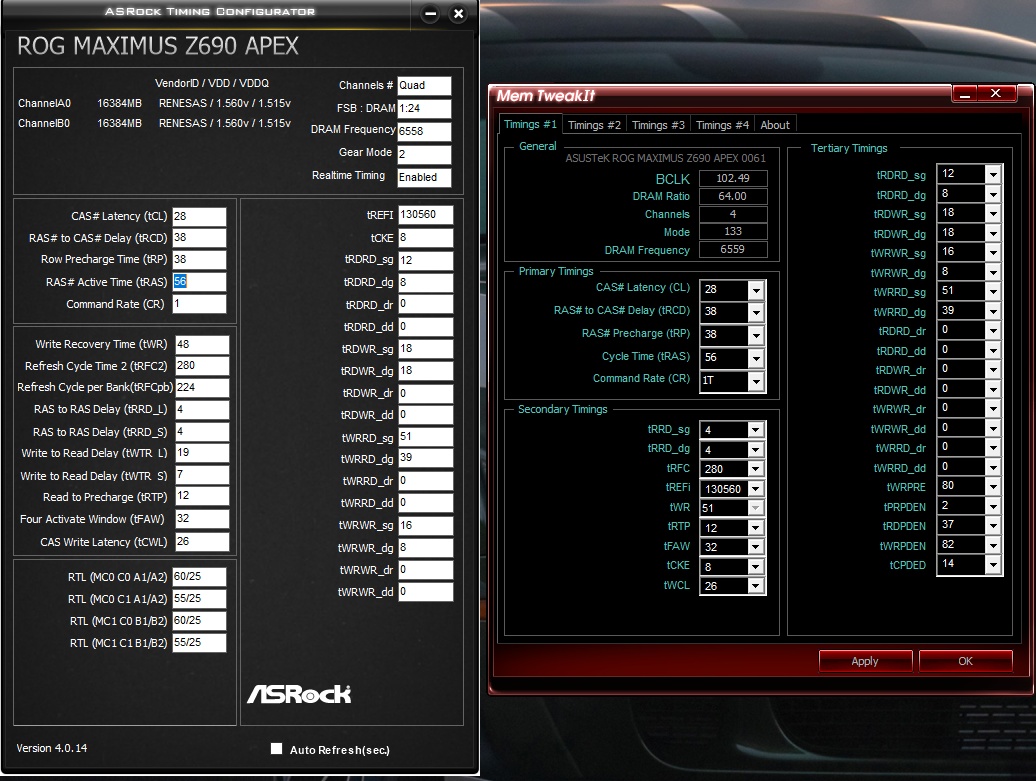Open the tertiary tWRWR_sg dropdown in Mem TweakIt
Screen dimensions: 1036x781
click(992, 252)
